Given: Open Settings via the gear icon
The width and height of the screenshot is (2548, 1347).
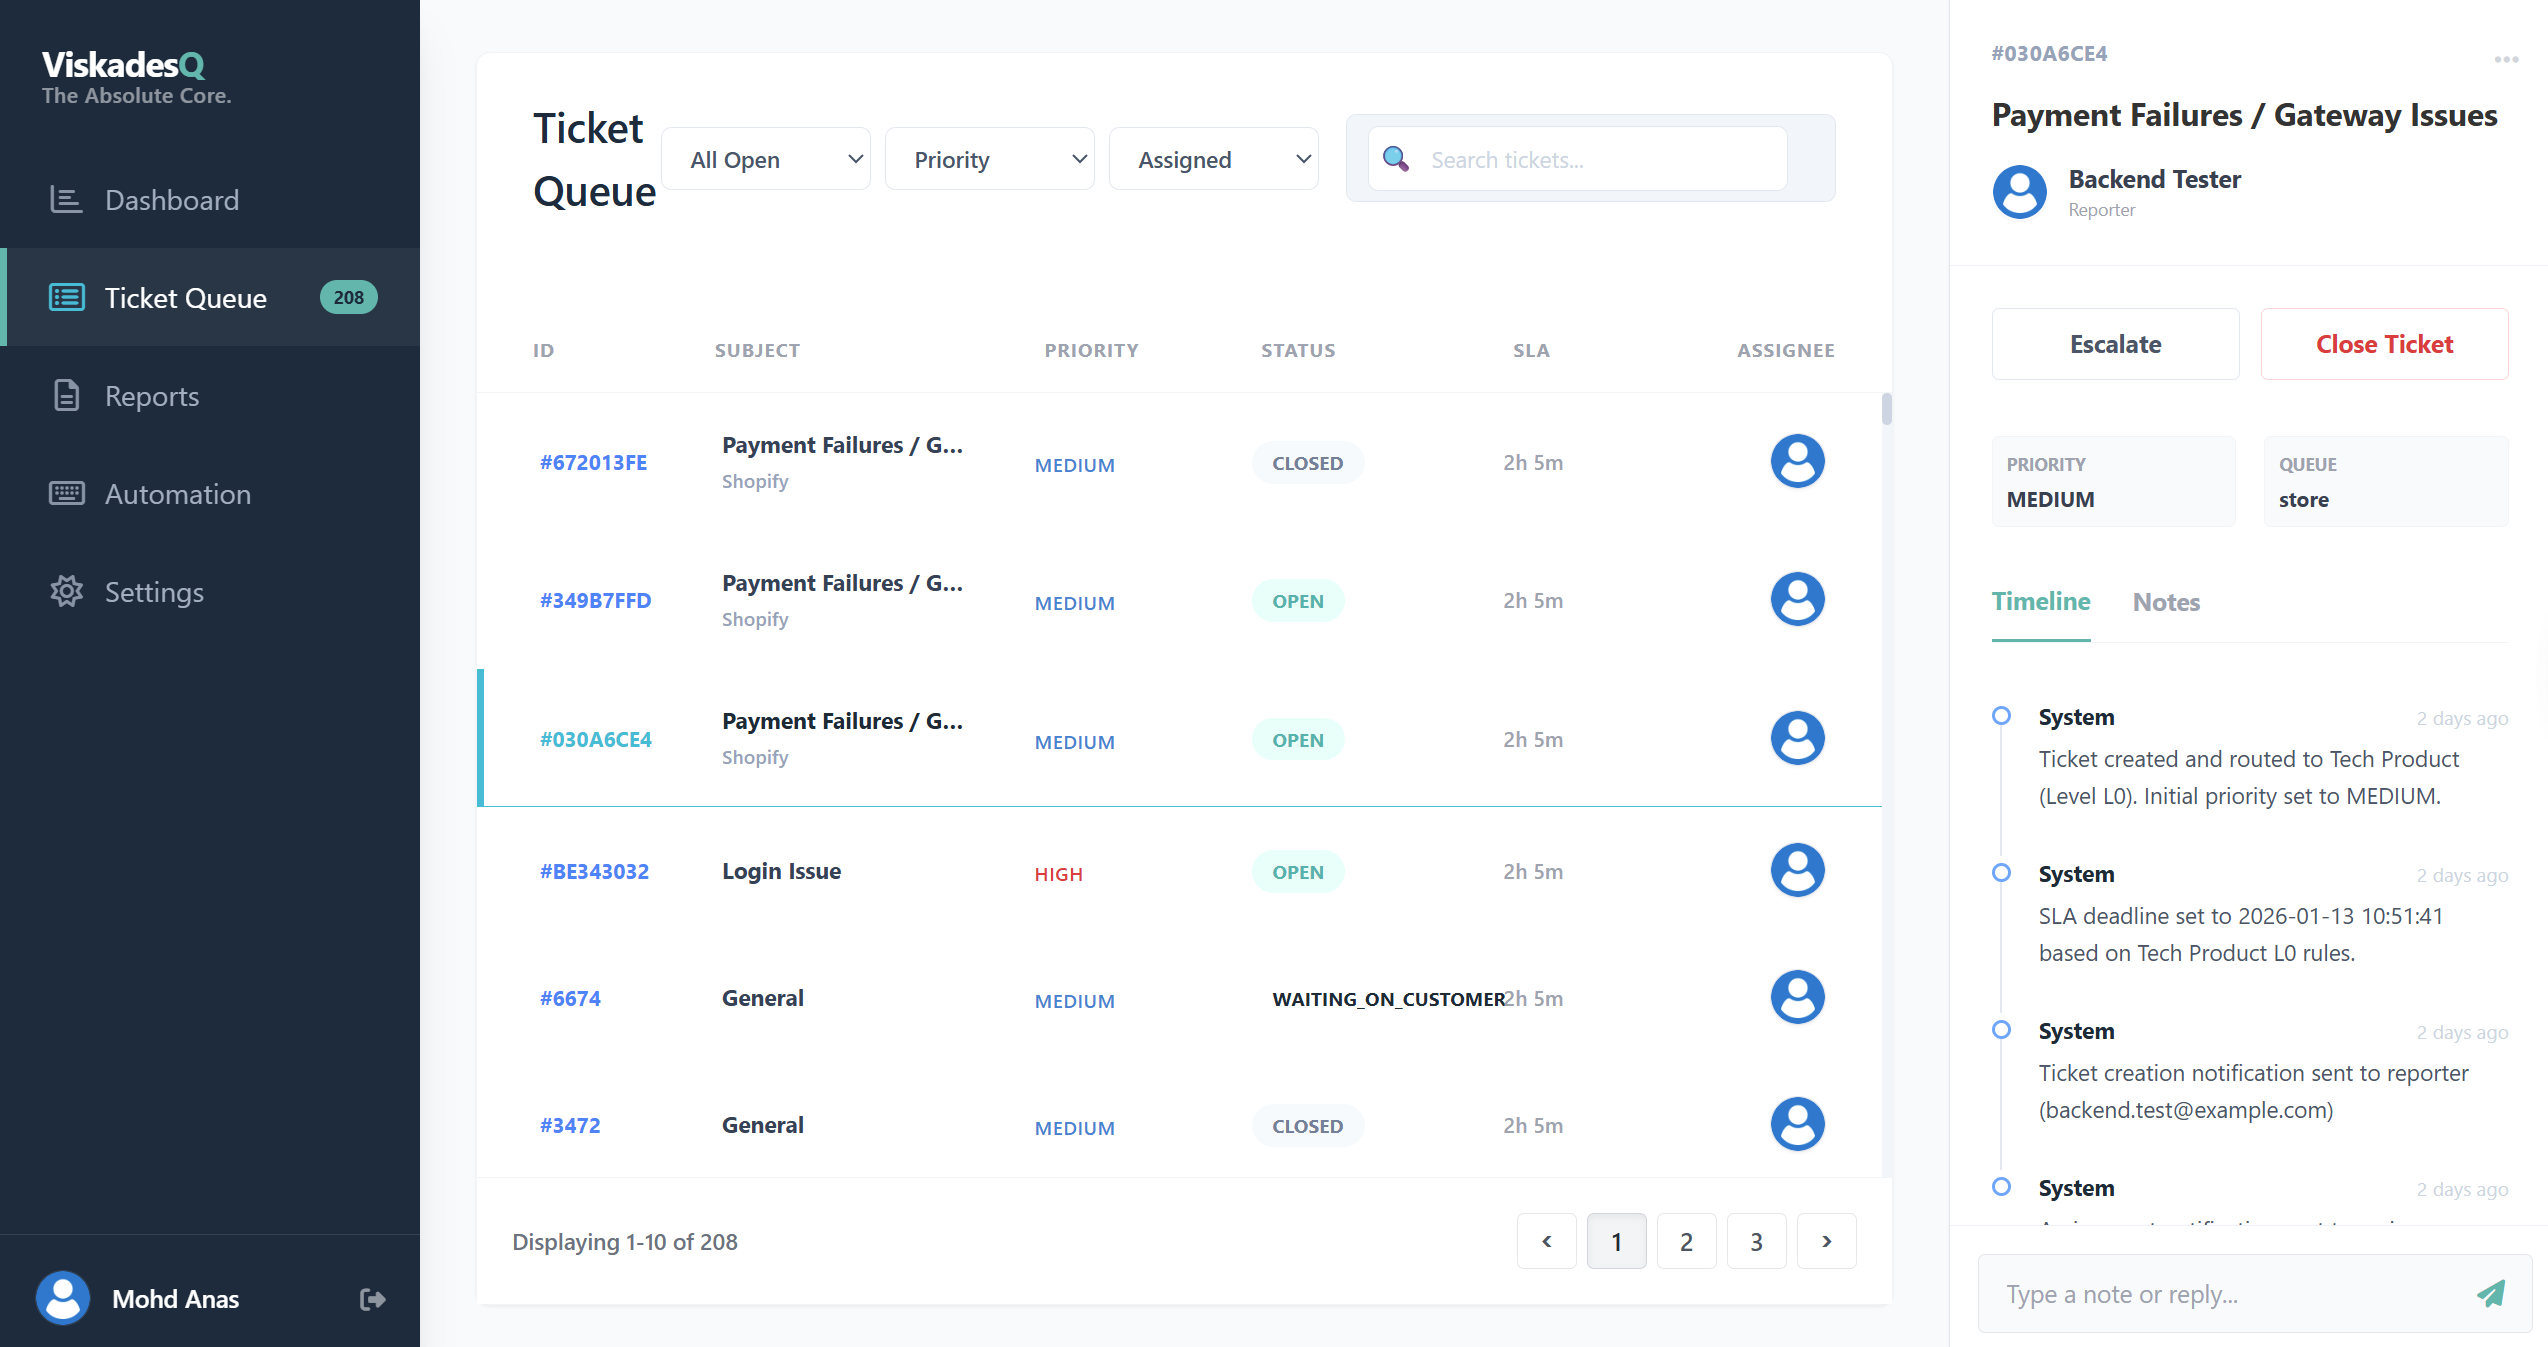Looking at the screenshot, I should pyautogui.click(x=66, y=591).
